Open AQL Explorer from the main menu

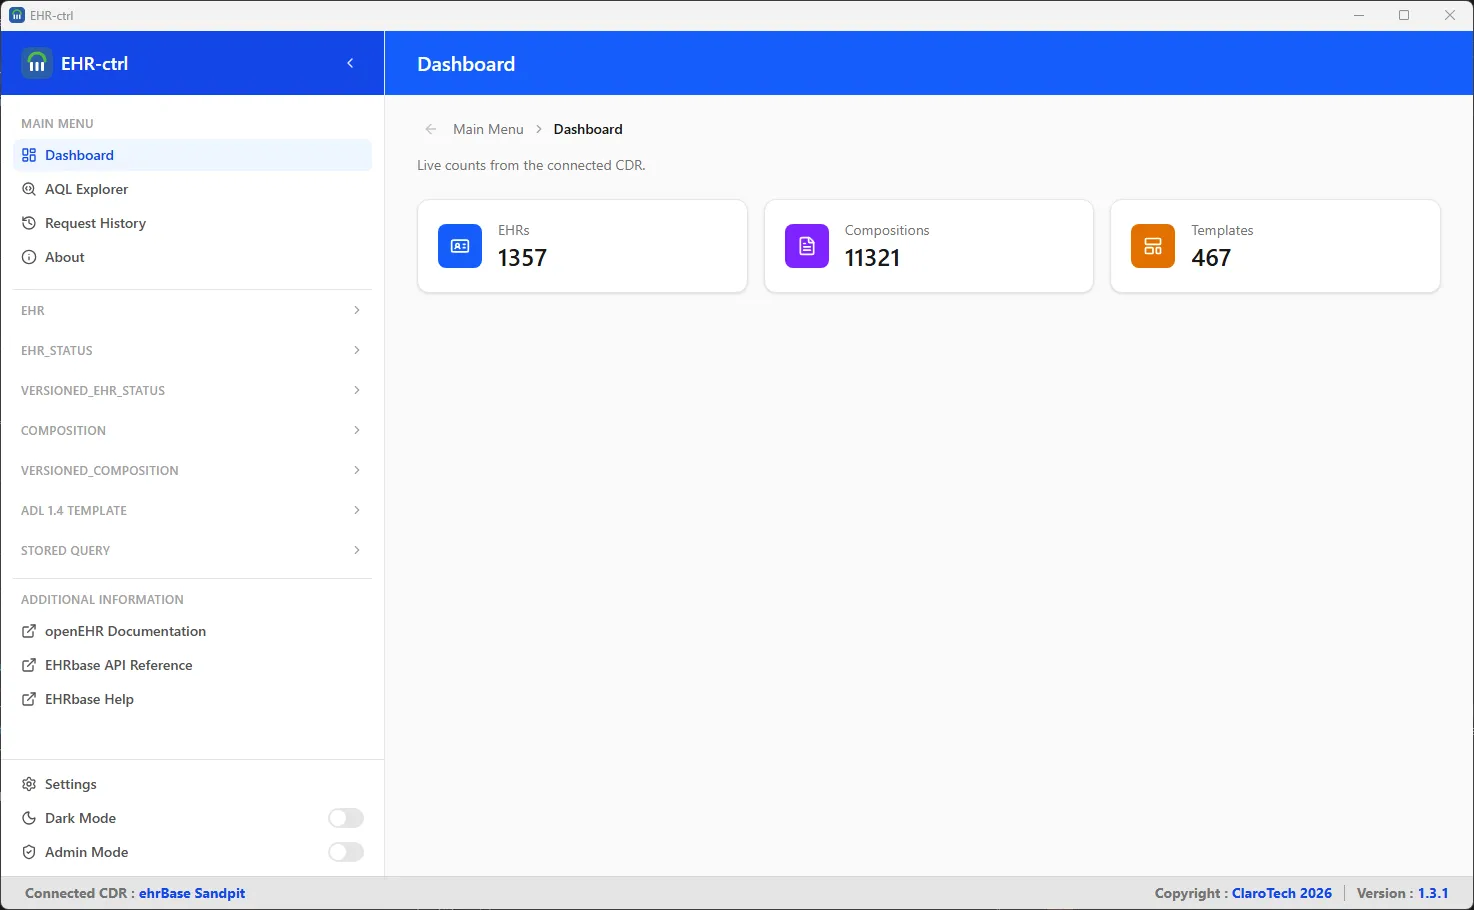click(x=192, y=189)
